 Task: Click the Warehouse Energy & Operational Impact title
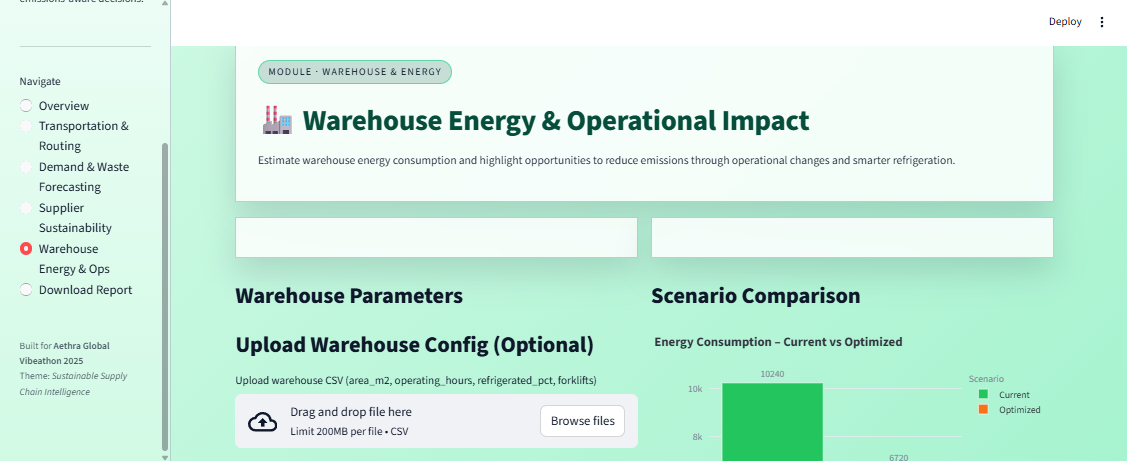tap(556, 121)
